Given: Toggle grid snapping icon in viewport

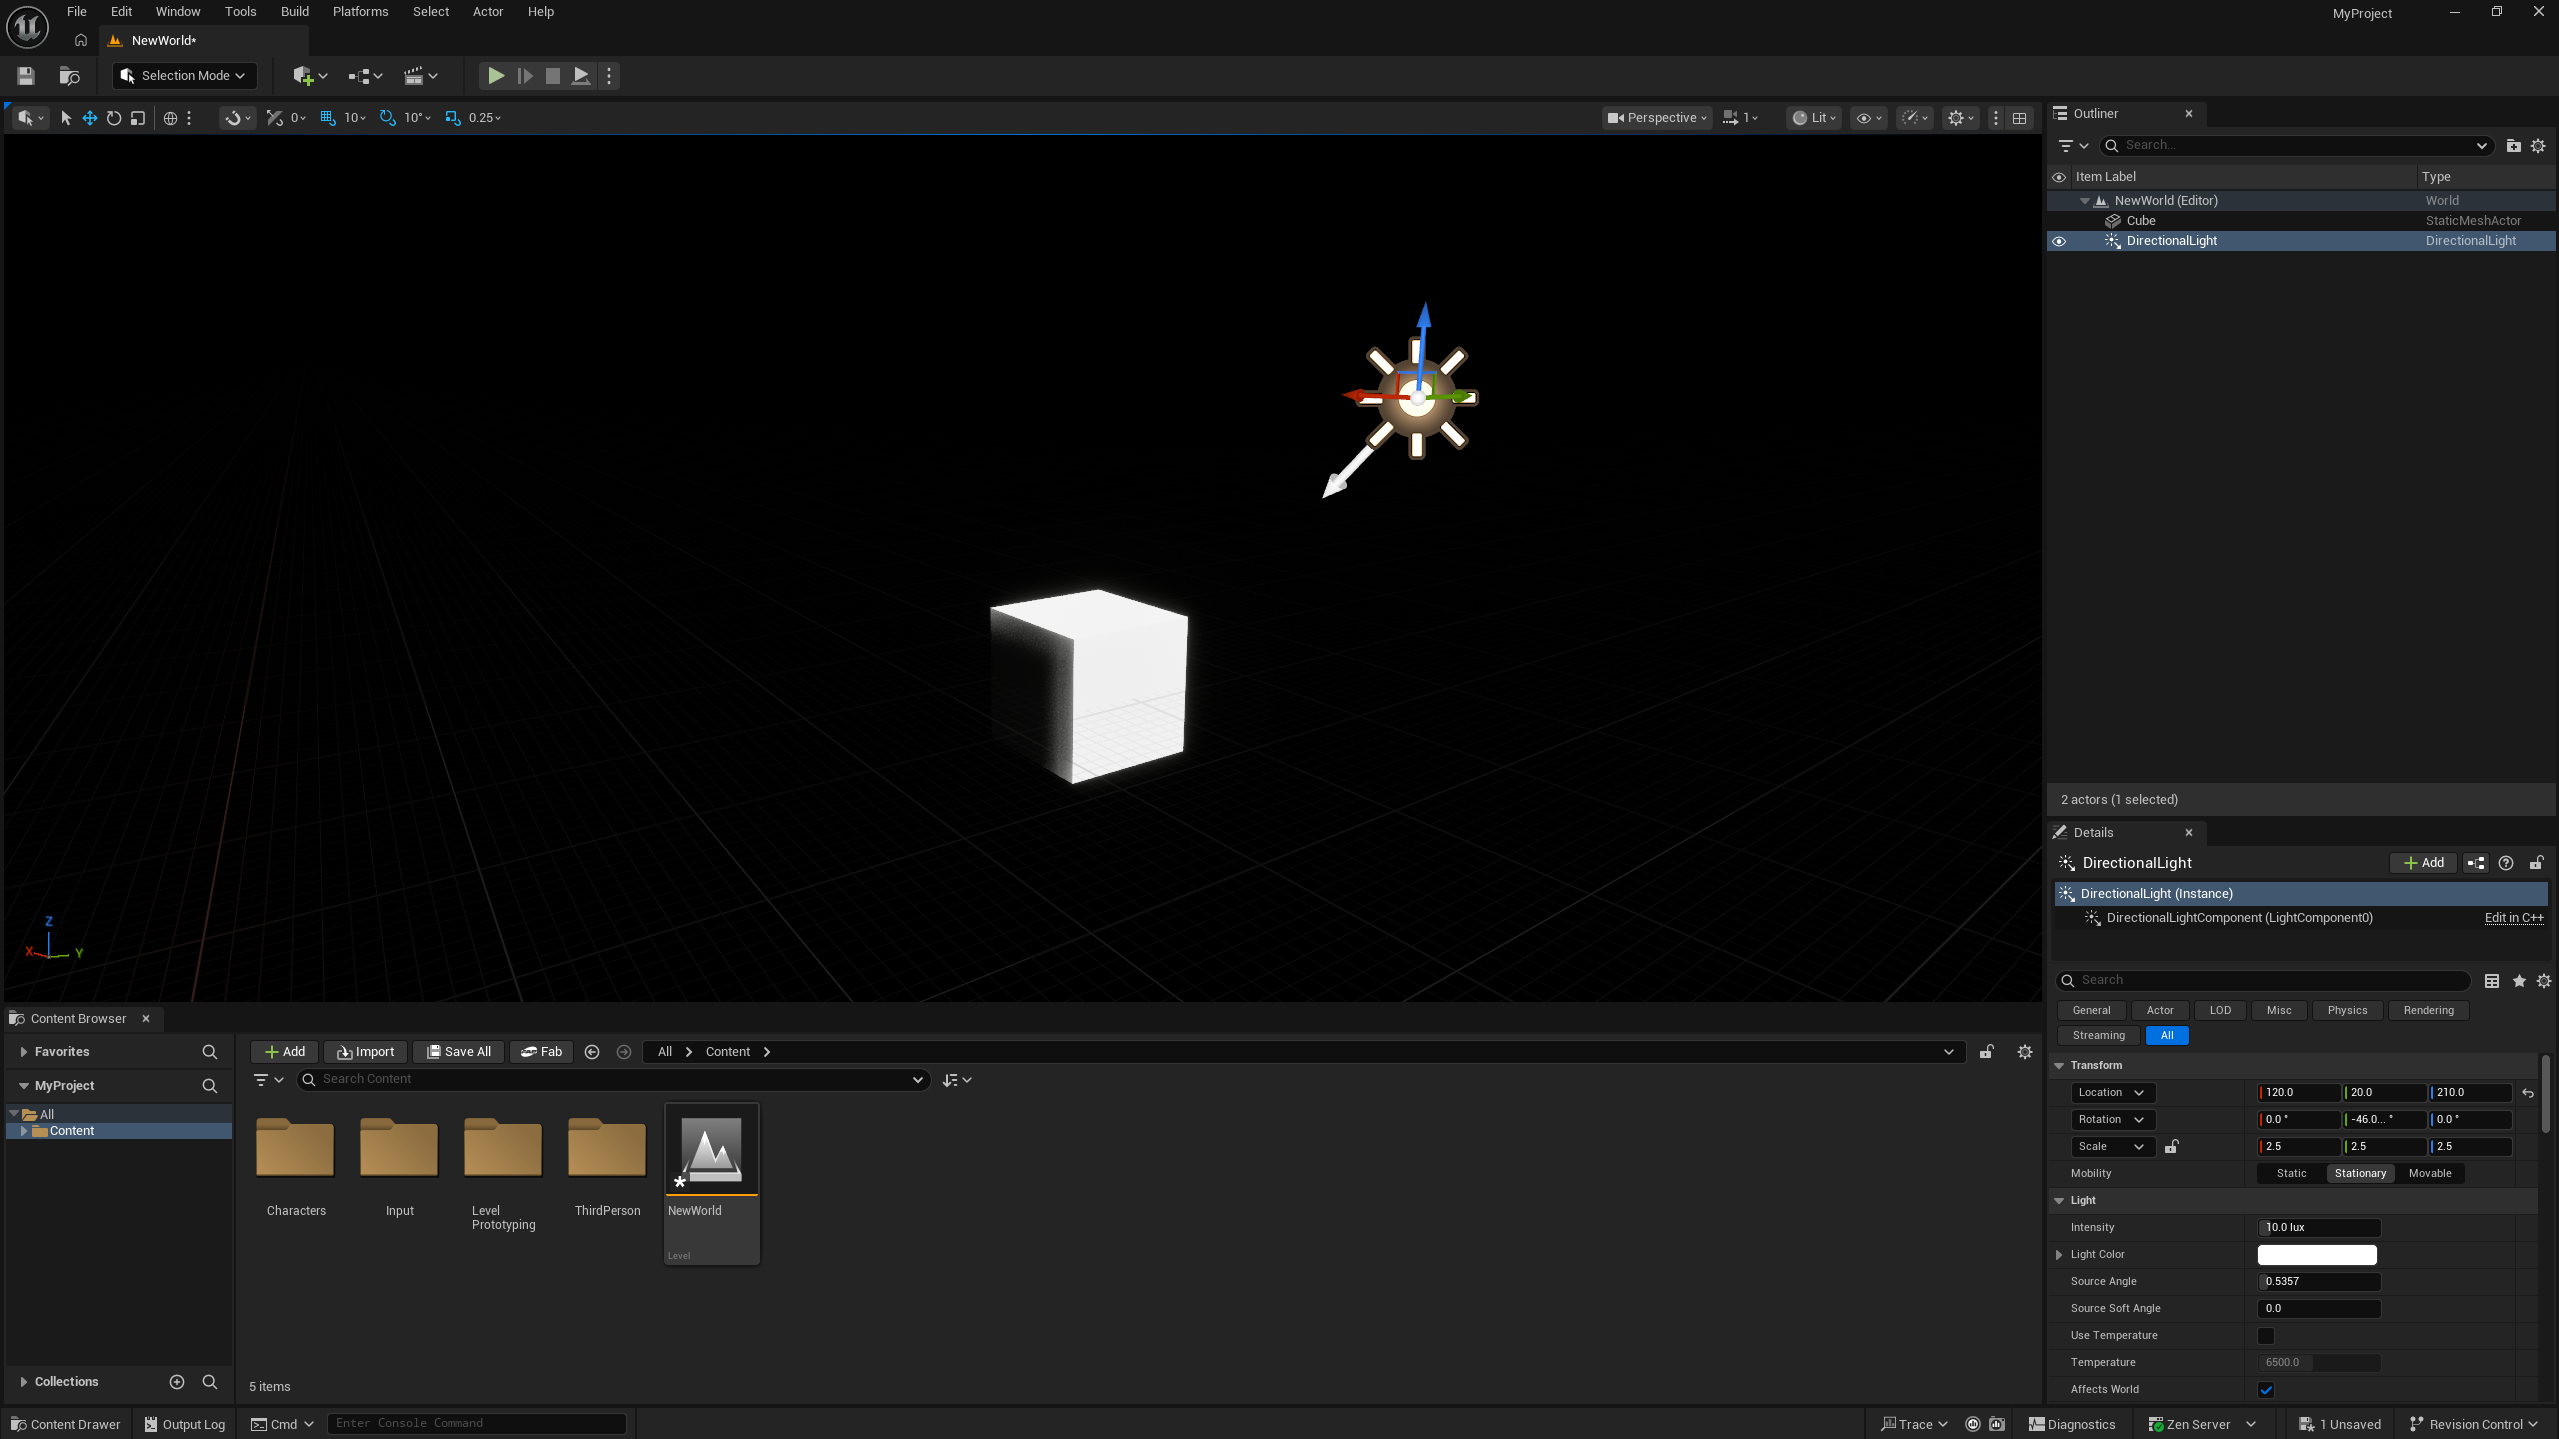Looking at the screenshot, I should pos(328,118).
